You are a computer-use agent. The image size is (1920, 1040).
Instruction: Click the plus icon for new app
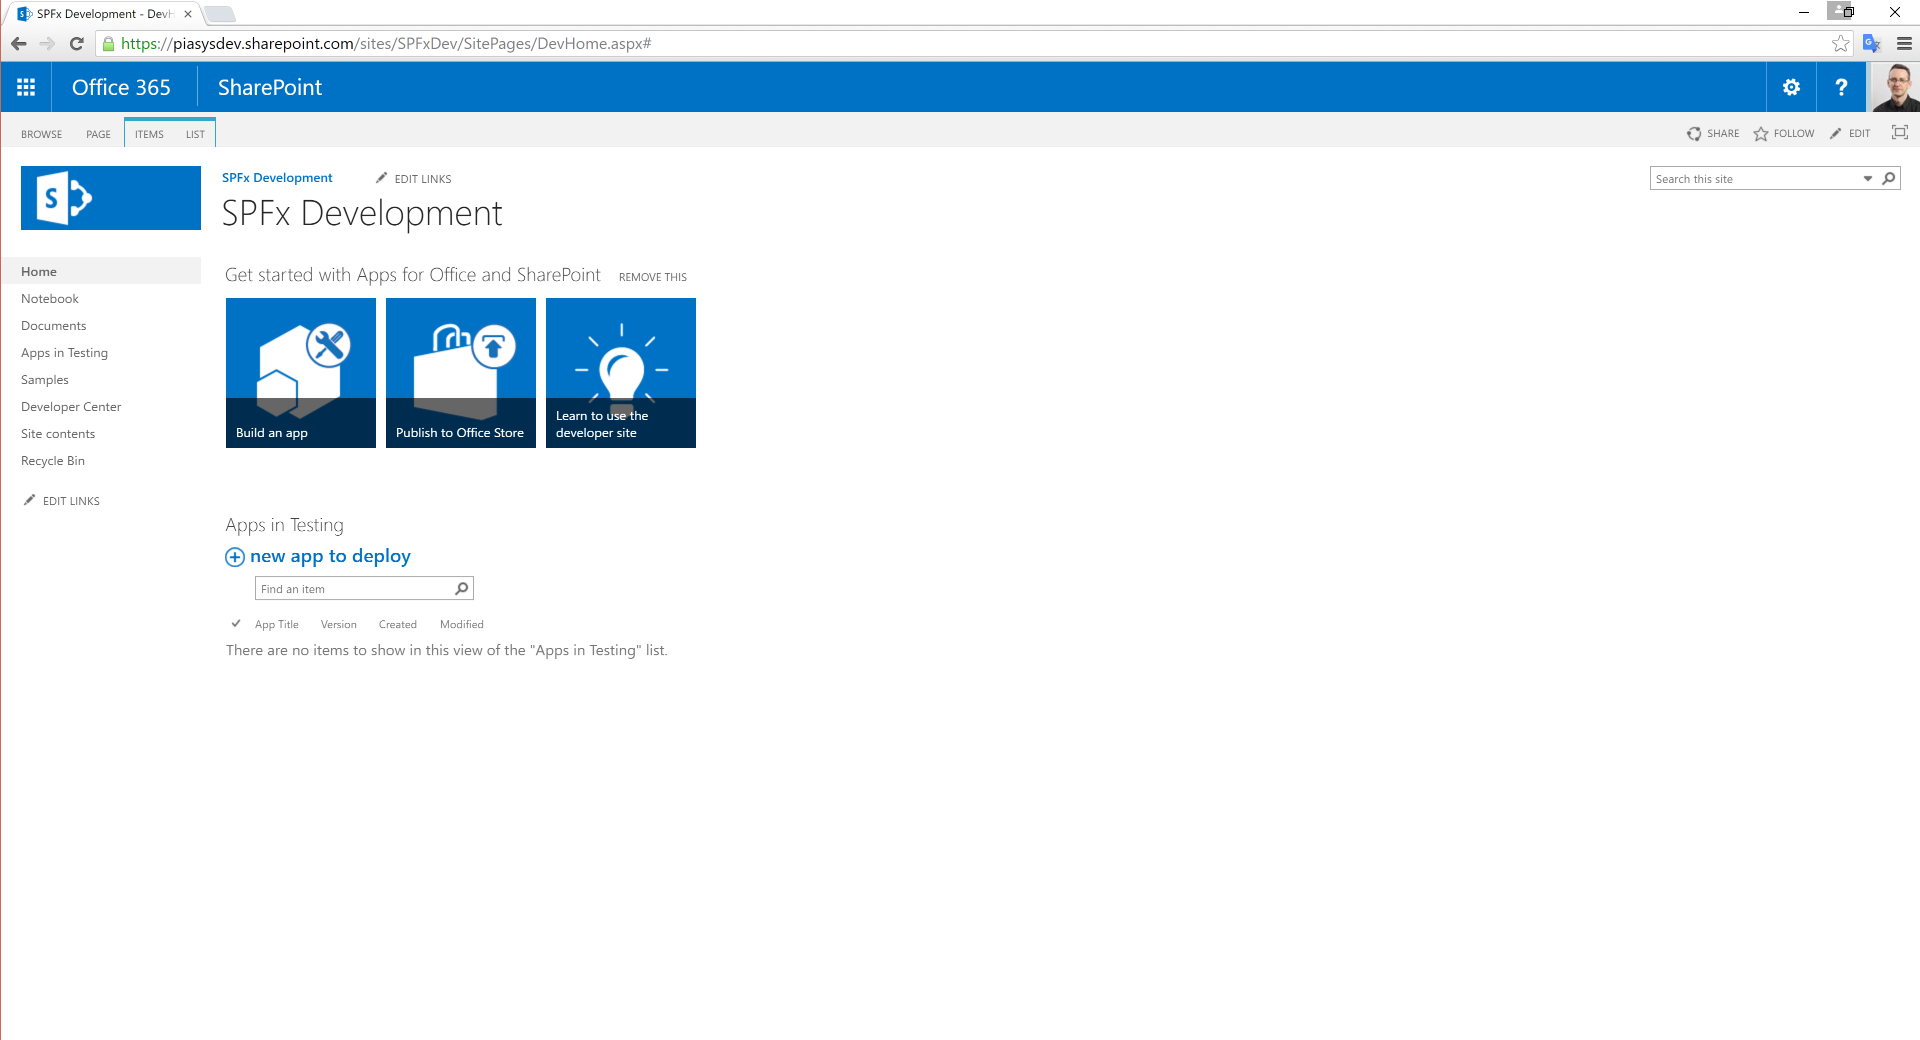click(235, 557)
